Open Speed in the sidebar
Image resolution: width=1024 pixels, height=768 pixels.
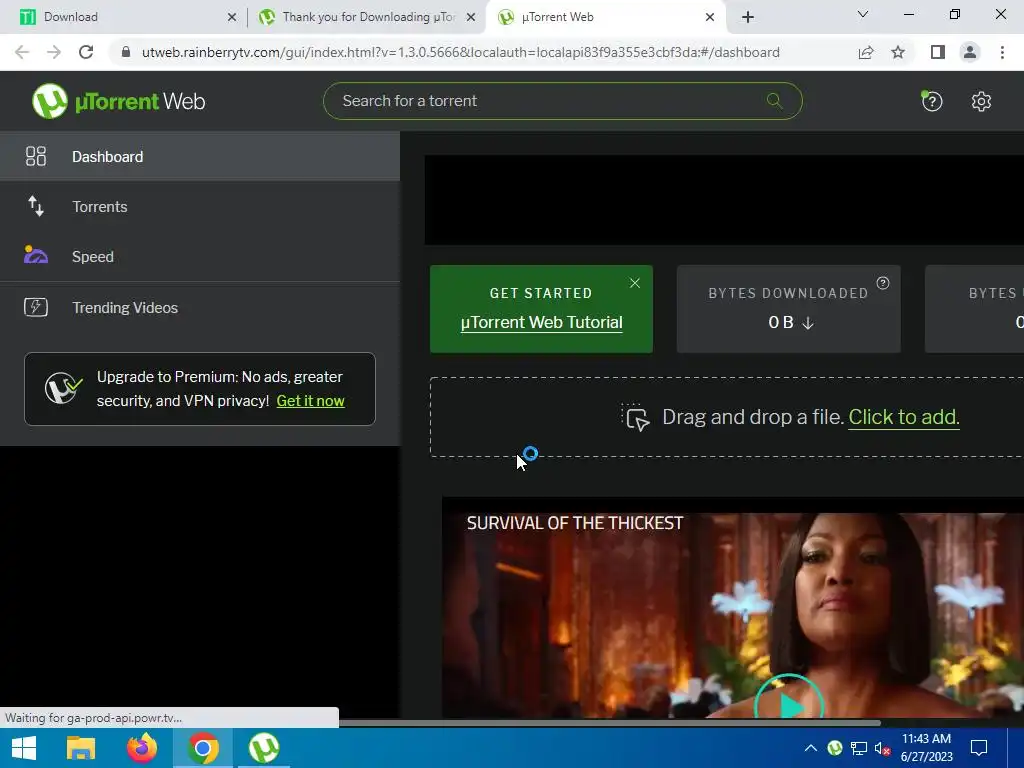[200, 257]
